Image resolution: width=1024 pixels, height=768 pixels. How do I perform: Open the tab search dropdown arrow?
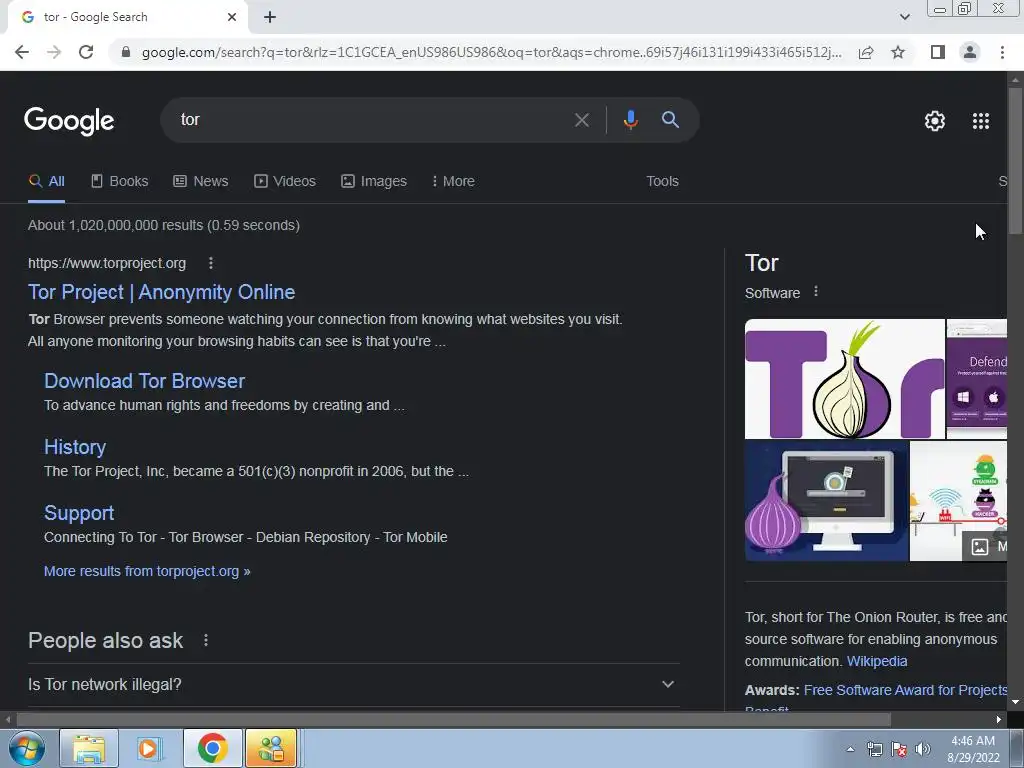click(904, 17)
